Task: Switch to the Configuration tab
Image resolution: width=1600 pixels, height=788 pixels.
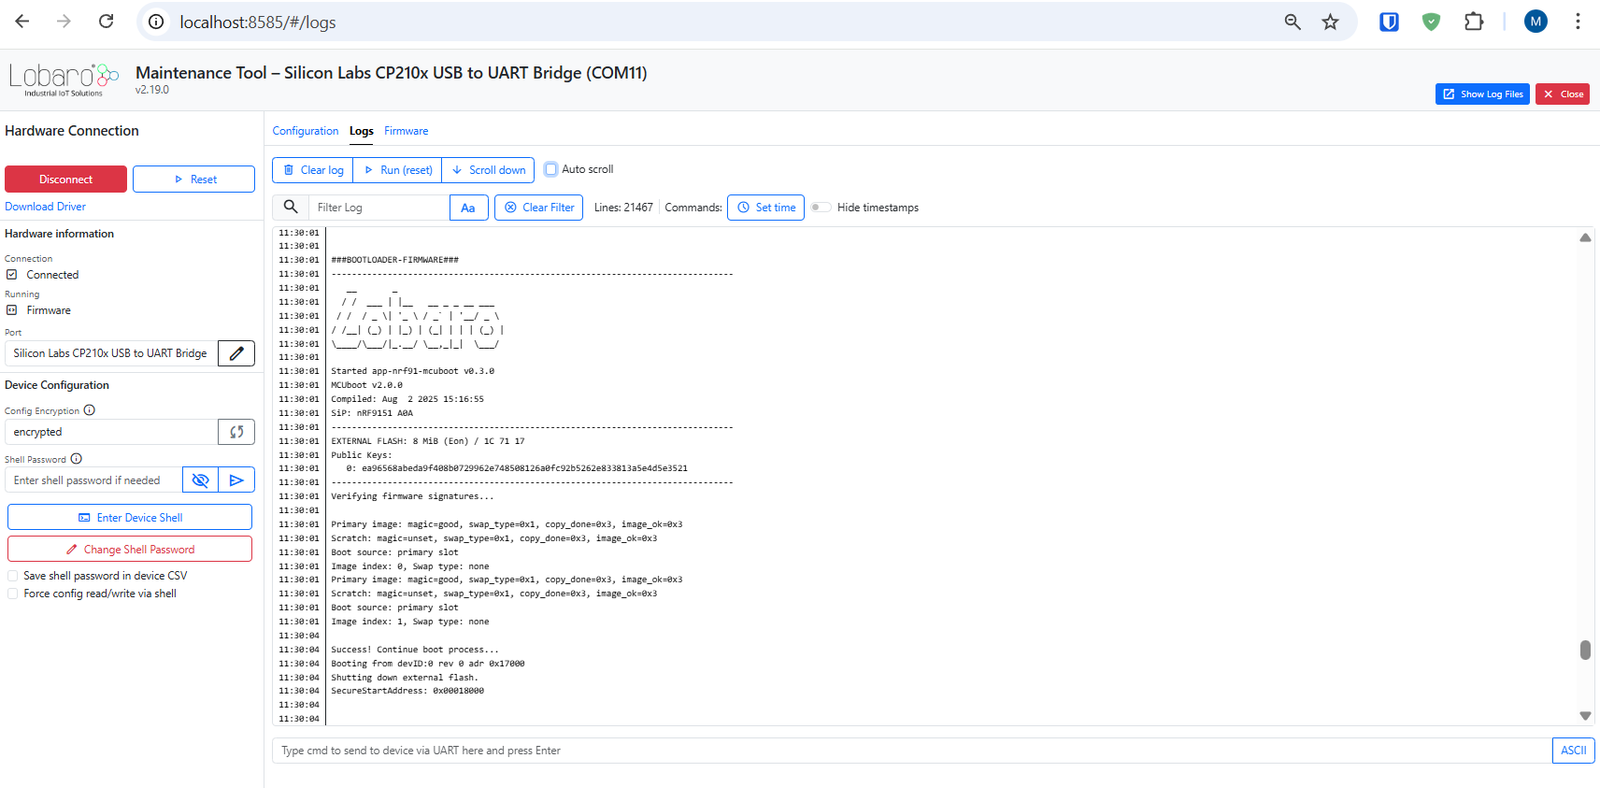Action: pos(305,131)
